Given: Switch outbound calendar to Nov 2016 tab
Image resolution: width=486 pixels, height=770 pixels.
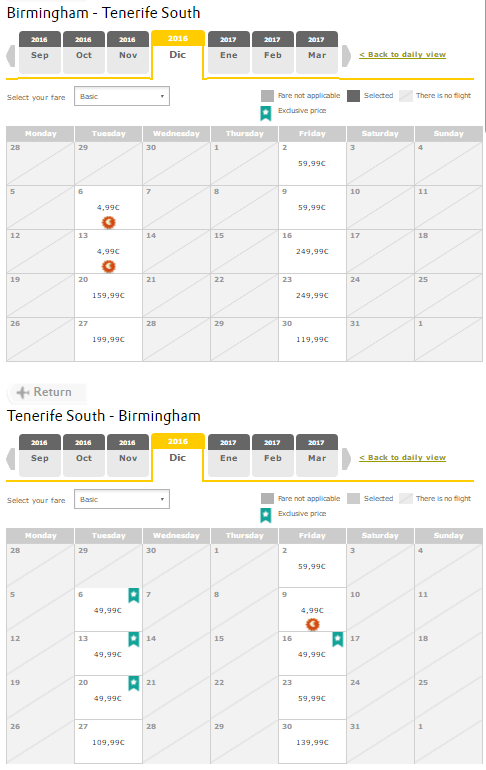Looking at the screenshot, I should point(128,53).
